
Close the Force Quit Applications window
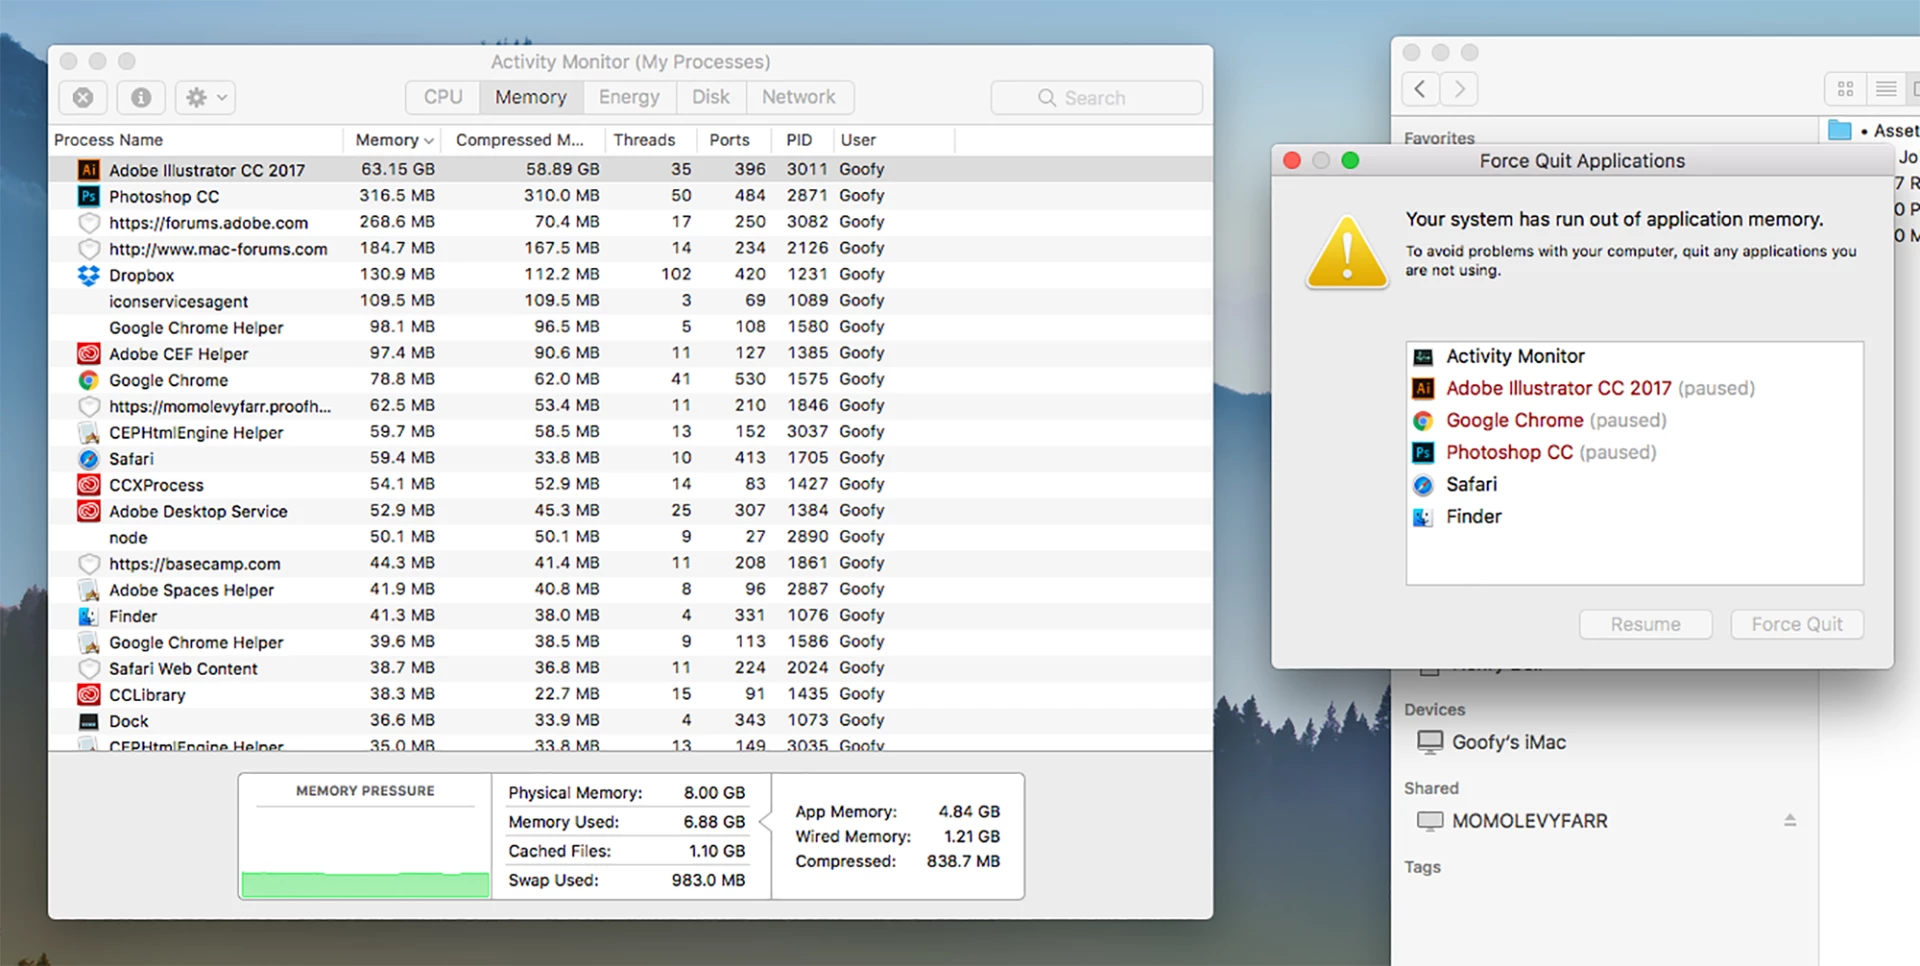(1292, 160)
